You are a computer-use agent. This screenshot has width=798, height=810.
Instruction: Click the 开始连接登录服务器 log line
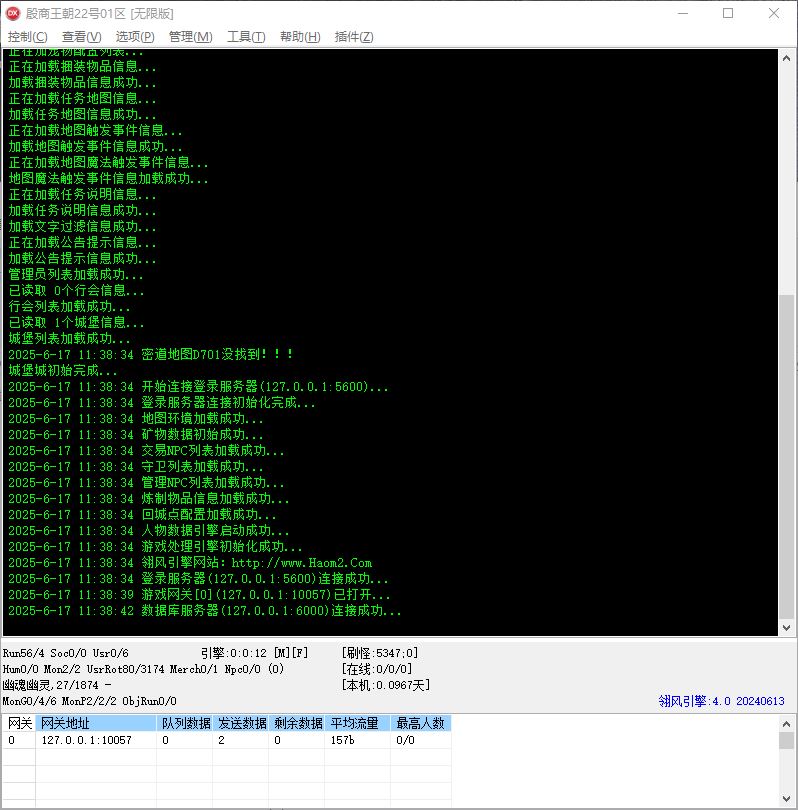click(x=198, y=386)
